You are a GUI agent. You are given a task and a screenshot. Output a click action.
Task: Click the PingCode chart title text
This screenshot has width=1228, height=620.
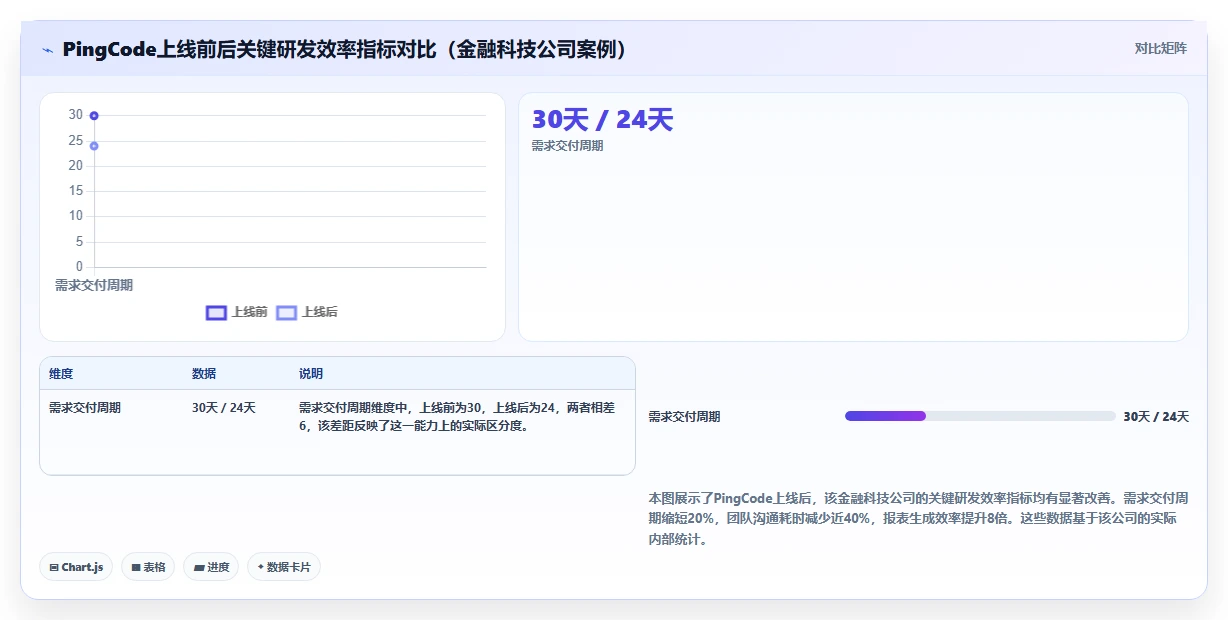tap(345, 50)
